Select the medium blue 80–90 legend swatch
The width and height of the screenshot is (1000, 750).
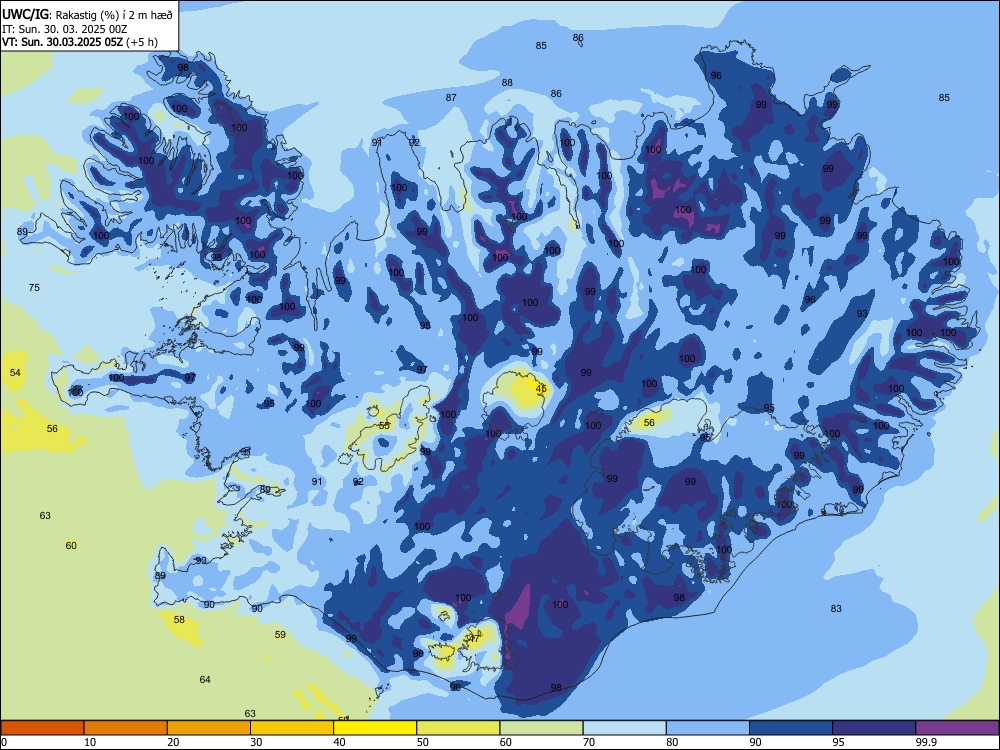[708, 728]
